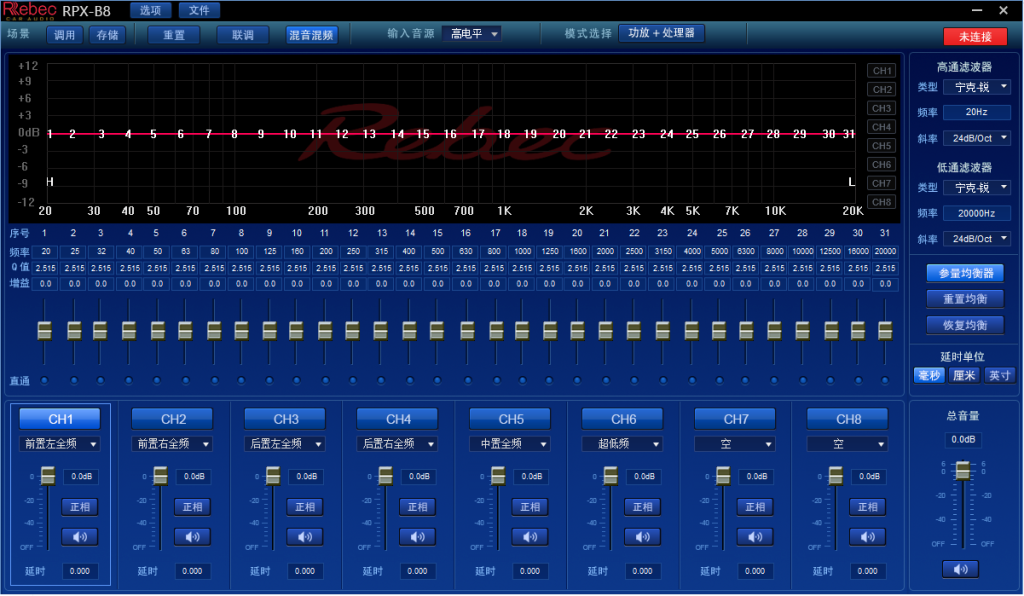Select the CH8 channel tab
1024x596 pixels.
click(x=848, y=419)
